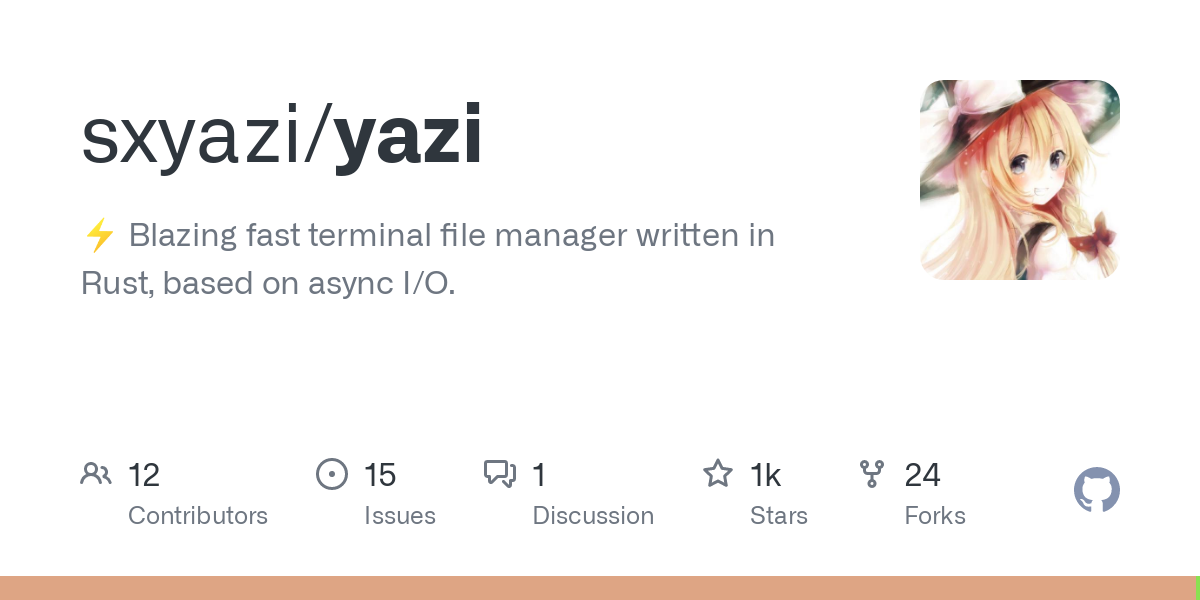Click the Forks branch icon
Image resolution: width=1200 pixels, height=600 pixels.
[x=872, y=474]
